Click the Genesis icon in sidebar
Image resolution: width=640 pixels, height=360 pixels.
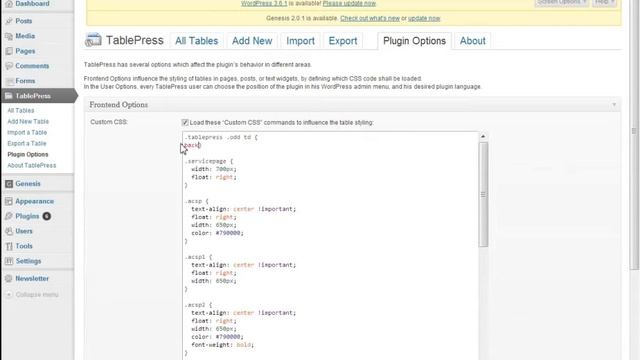(9, 184)
